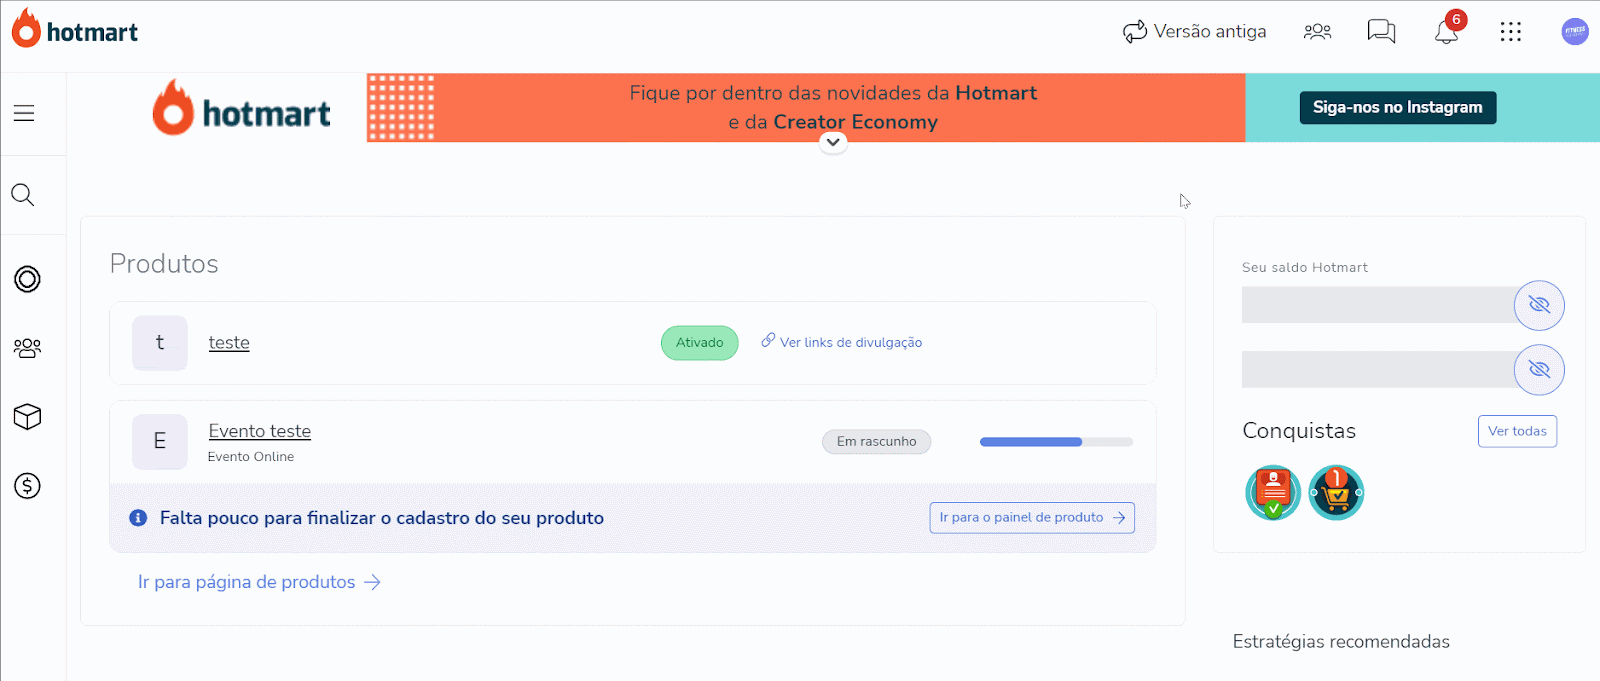This screenshot has width=1600, height=681.
Task: Click Falta pouco para finalizar message
Action: pos(382,518)
